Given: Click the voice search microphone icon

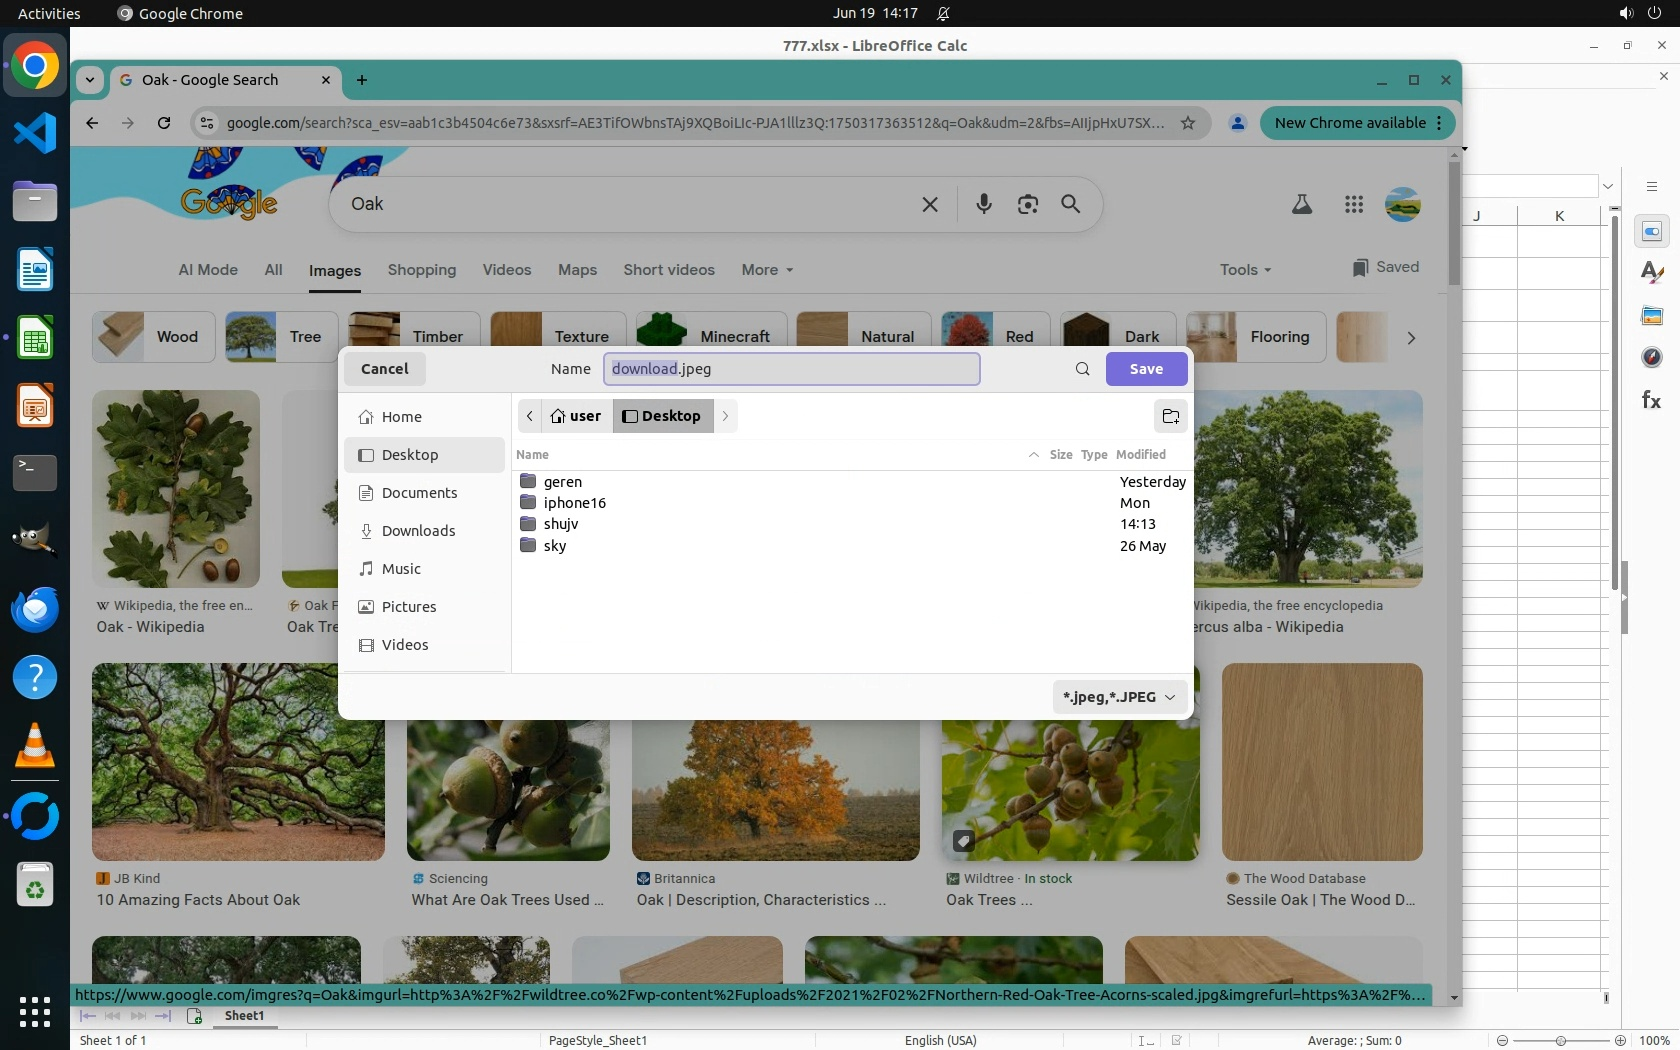Looking at the screenshot, I should (984, 204).
